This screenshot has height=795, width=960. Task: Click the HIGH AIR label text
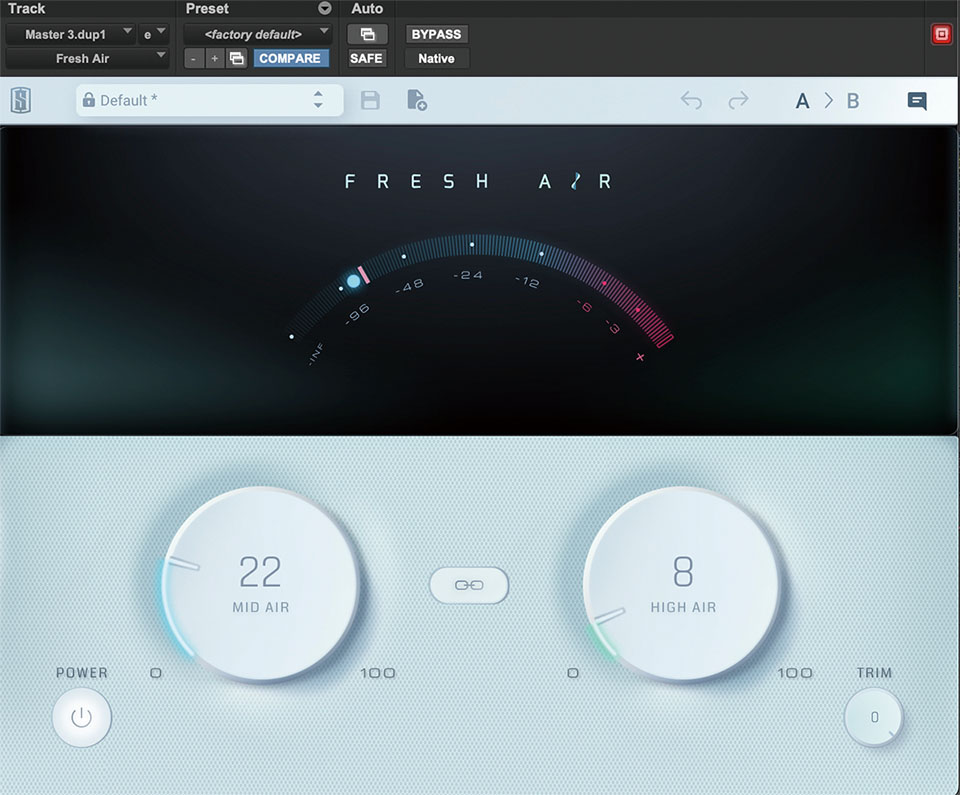[683, 607]
